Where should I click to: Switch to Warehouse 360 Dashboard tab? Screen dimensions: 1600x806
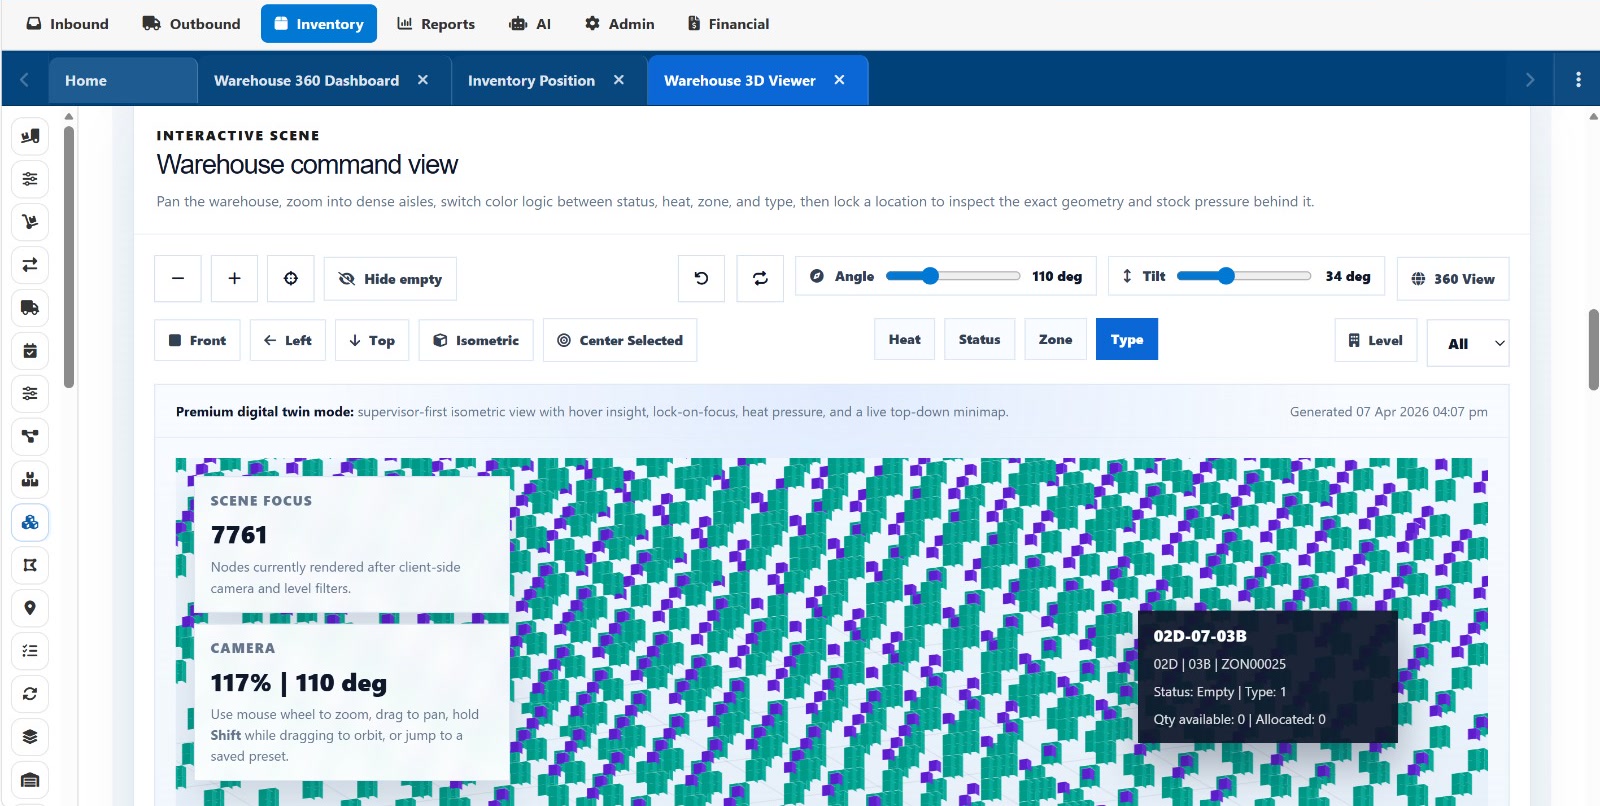[x=306, y=80]
